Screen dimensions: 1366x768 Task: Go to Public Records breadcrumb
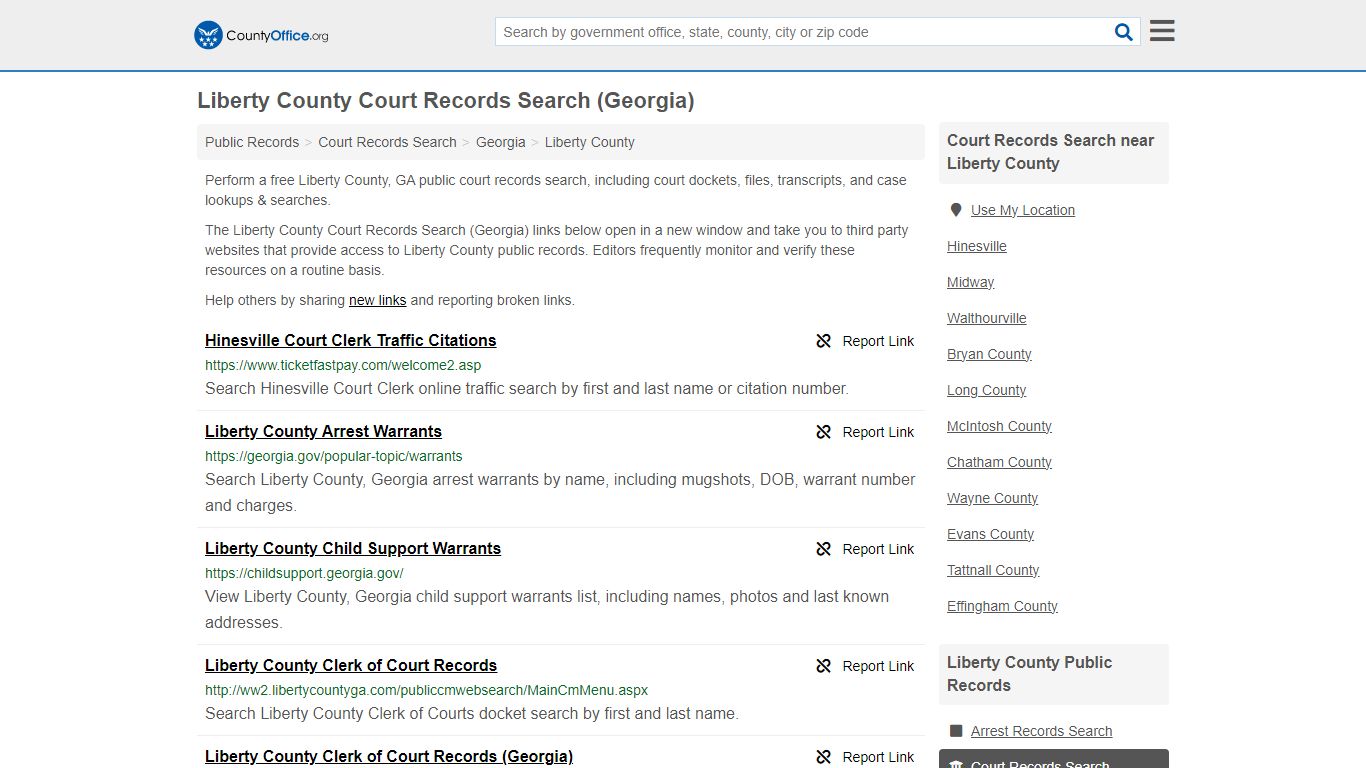pyautogui.click(x=252, y=142)
